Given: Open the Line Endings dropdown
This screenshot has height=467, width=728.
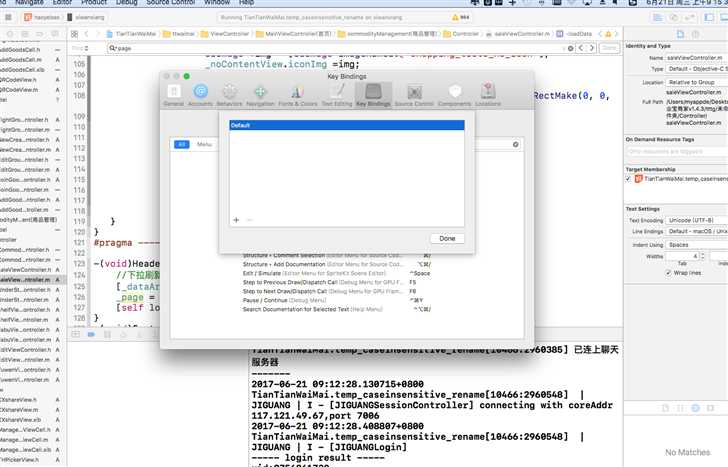Looking at the screenshot, I should (696, 231).
